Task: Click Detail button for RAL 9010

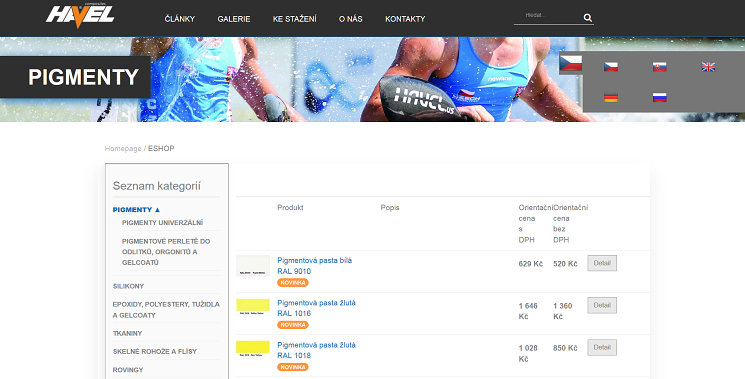Action: tap(602, 263)
